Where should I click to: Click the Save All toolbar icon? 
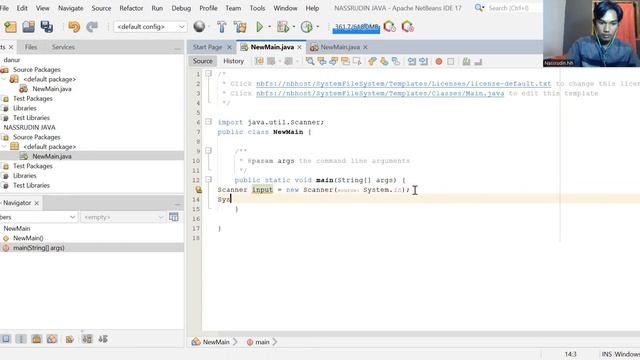tap(47, 27)
